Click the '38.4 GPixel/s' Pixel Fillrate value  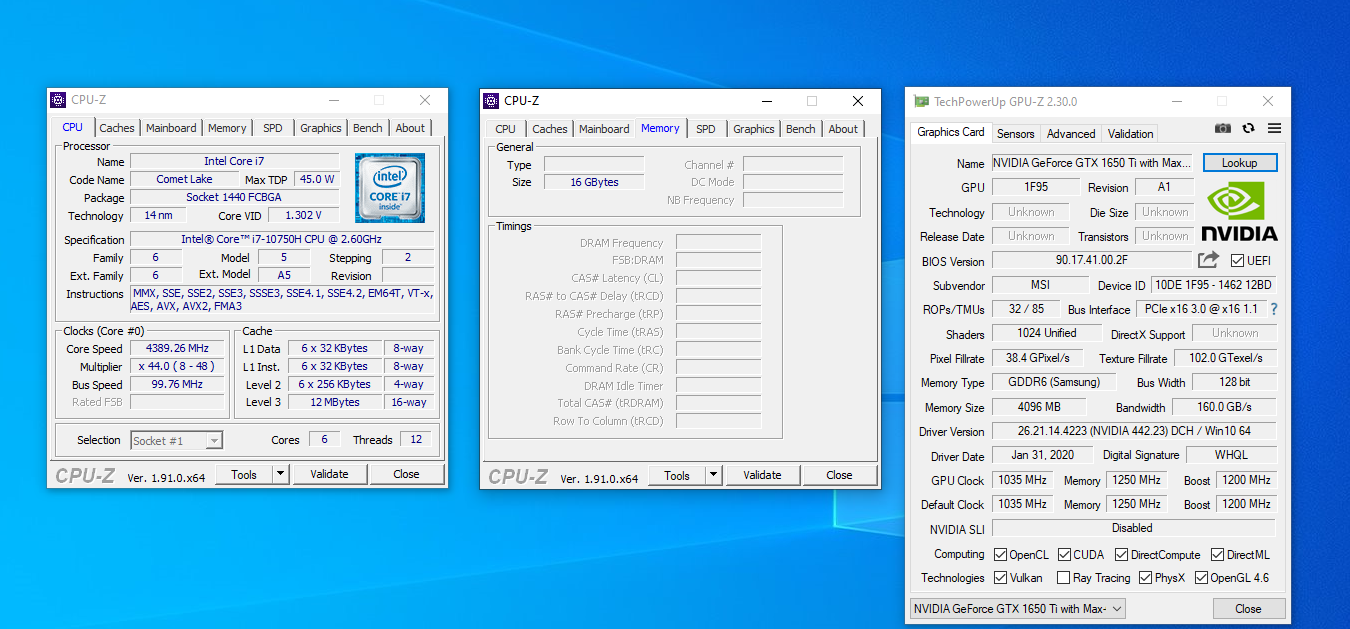1038,358
